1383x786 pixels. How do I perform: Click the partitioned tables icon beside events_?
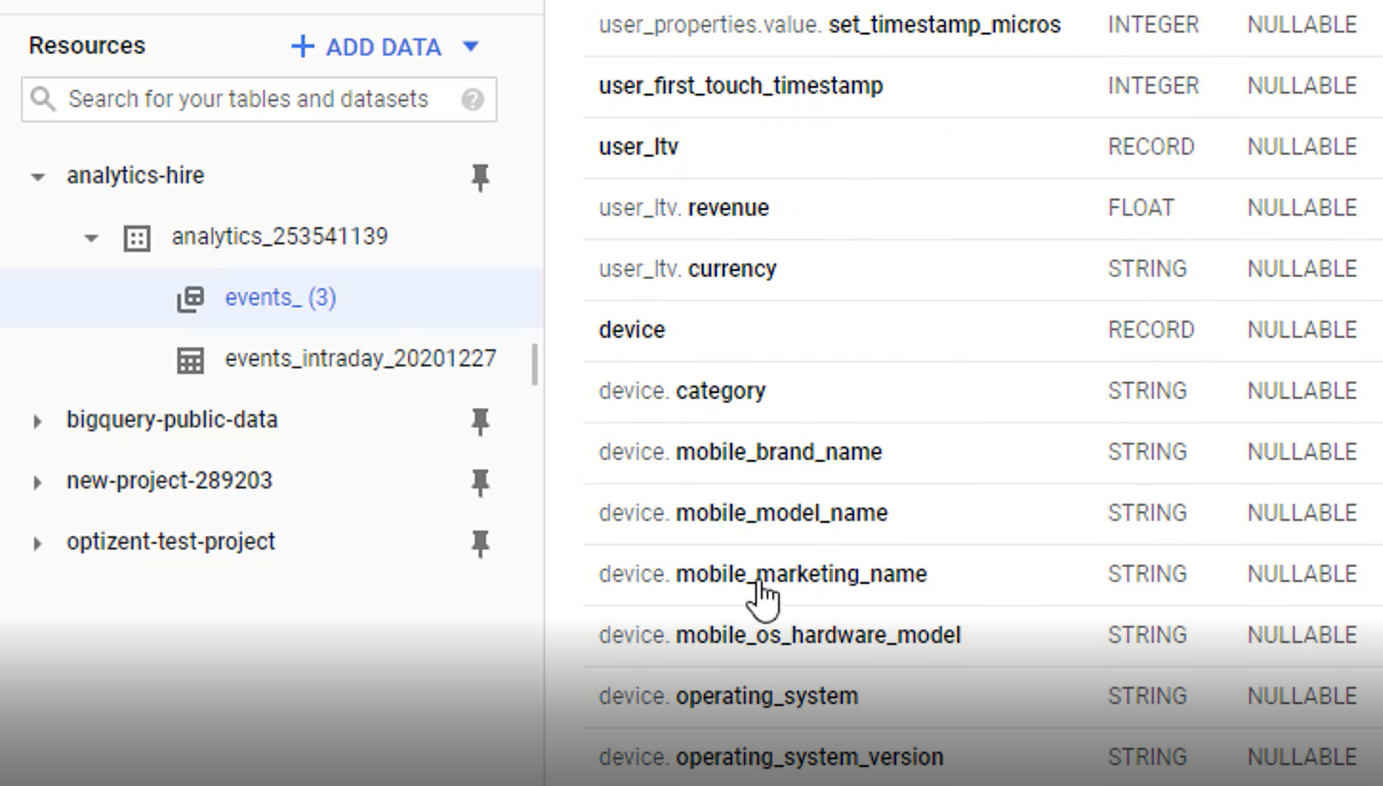point(190,299)
